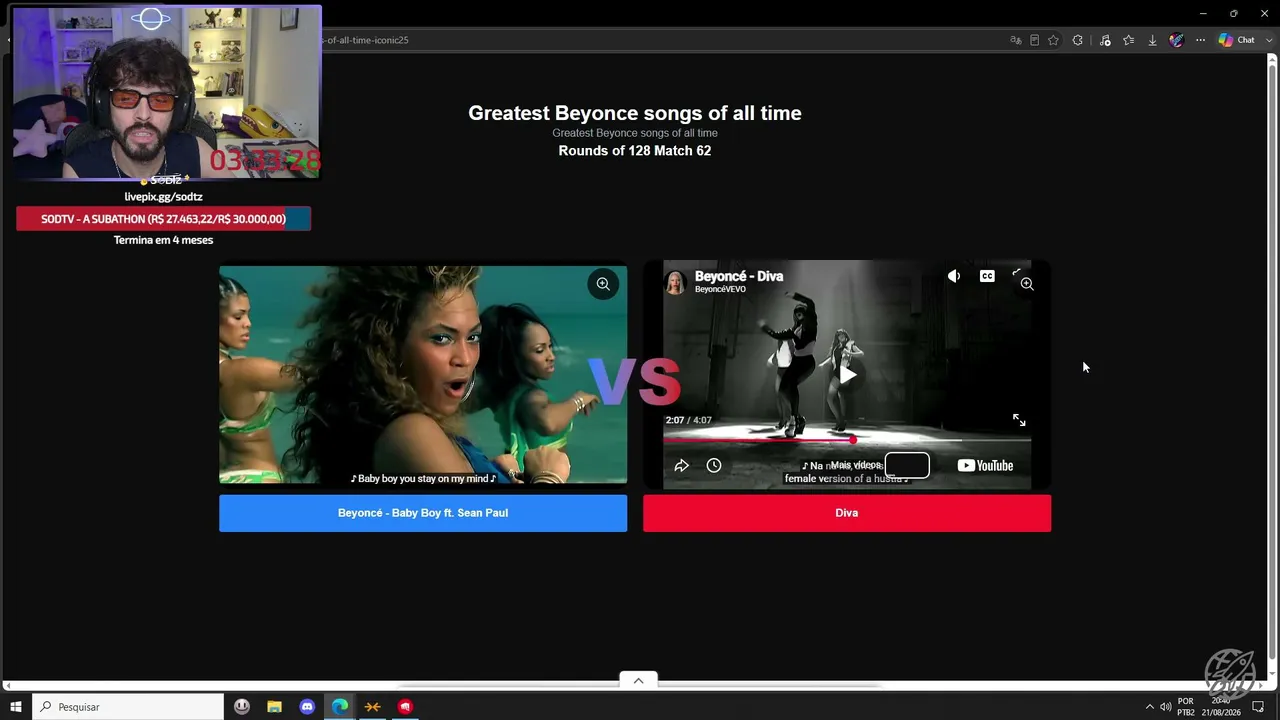Open the POR PTB2 language selector
Screen dimensions: 1280x720
(1186, 707)
